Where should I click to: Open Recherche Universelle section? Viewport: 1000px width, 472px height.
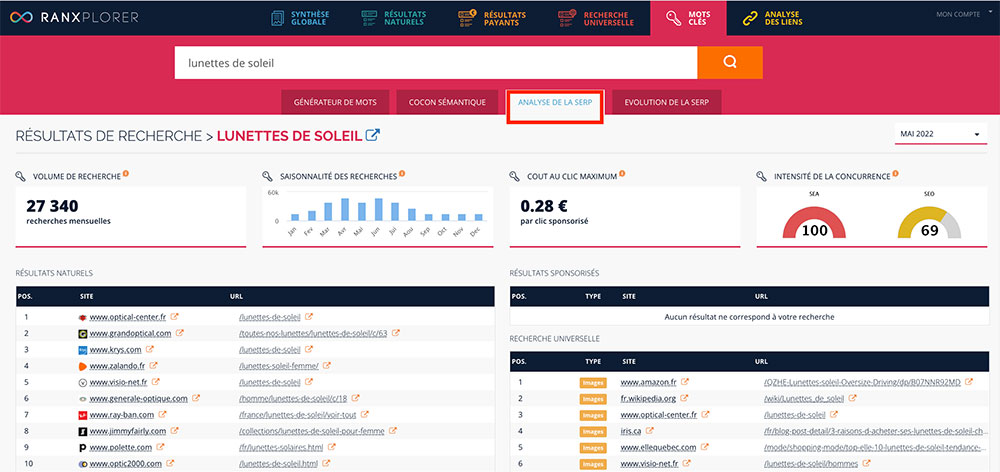pos(596,18)
